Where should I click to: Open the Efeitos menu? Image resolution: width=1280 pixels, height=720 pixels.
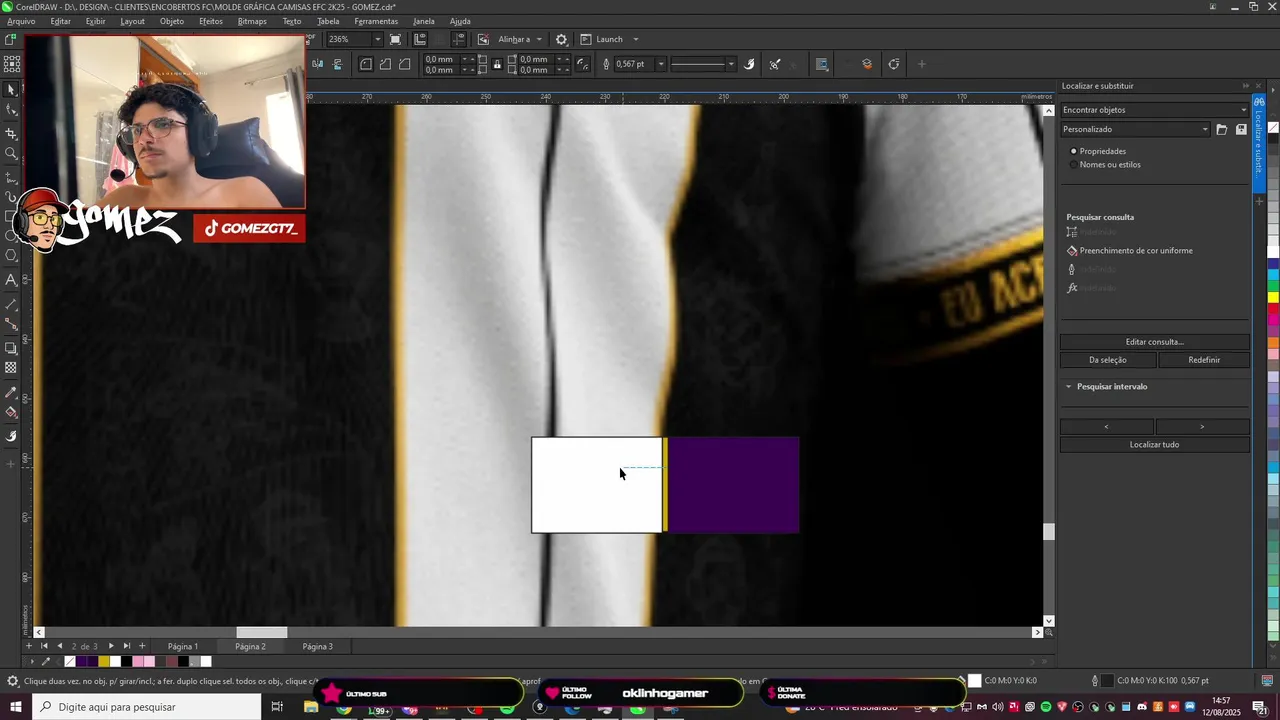coord(211,21)
